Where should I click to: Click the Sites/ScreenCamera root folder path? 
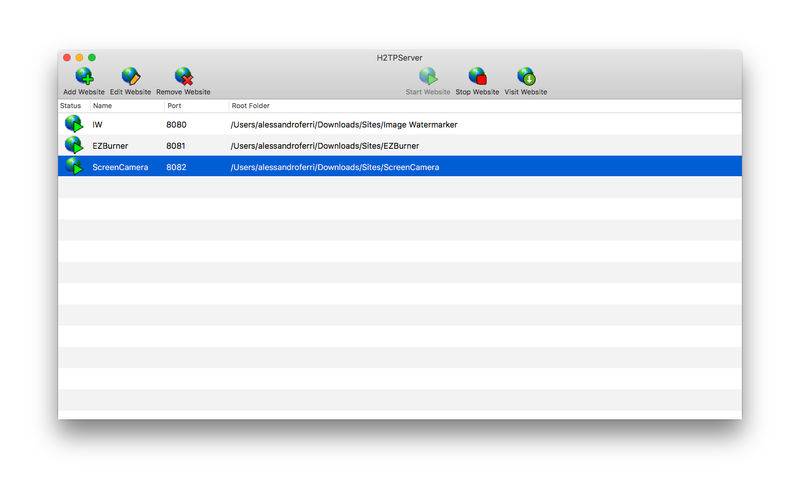335,167
